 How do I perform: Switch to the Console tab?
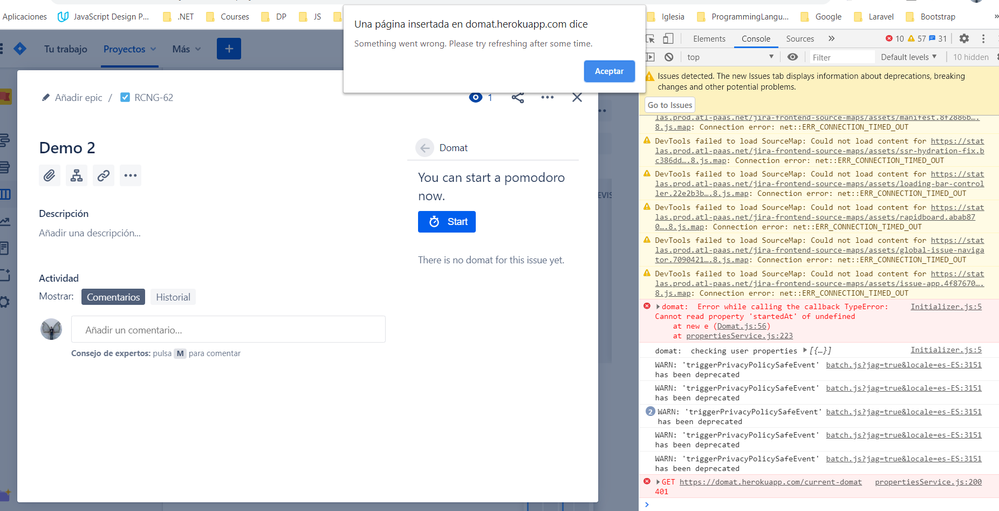[756, 39]
